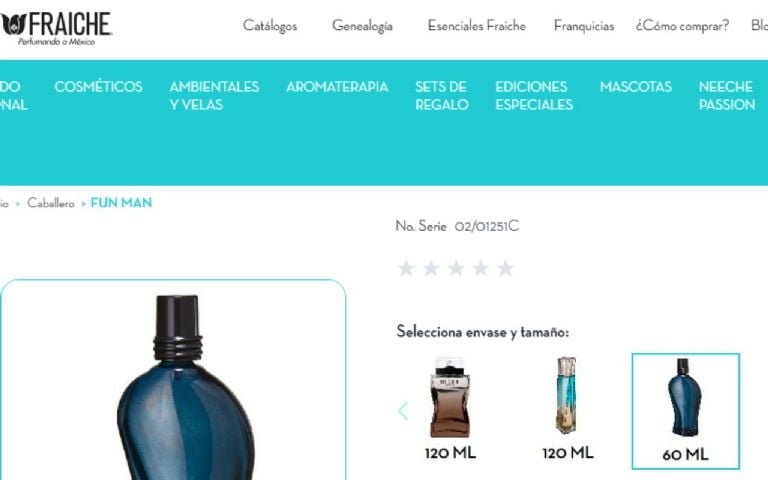The height and width of the screenshot is (480, 768).
Task: Click the first rating star
Action: pyautogui.click(x=406, y=268)
